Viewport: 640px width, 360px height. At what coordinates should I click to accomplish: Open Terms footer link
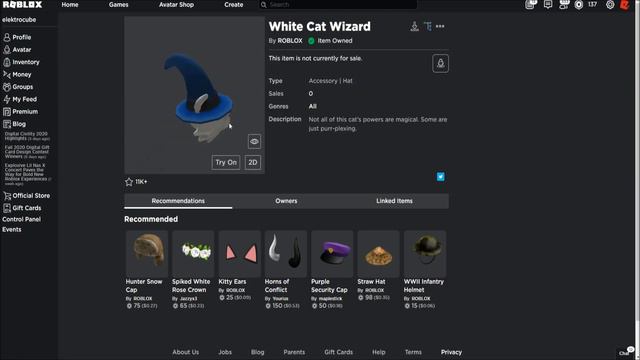[x=413, y=352]
